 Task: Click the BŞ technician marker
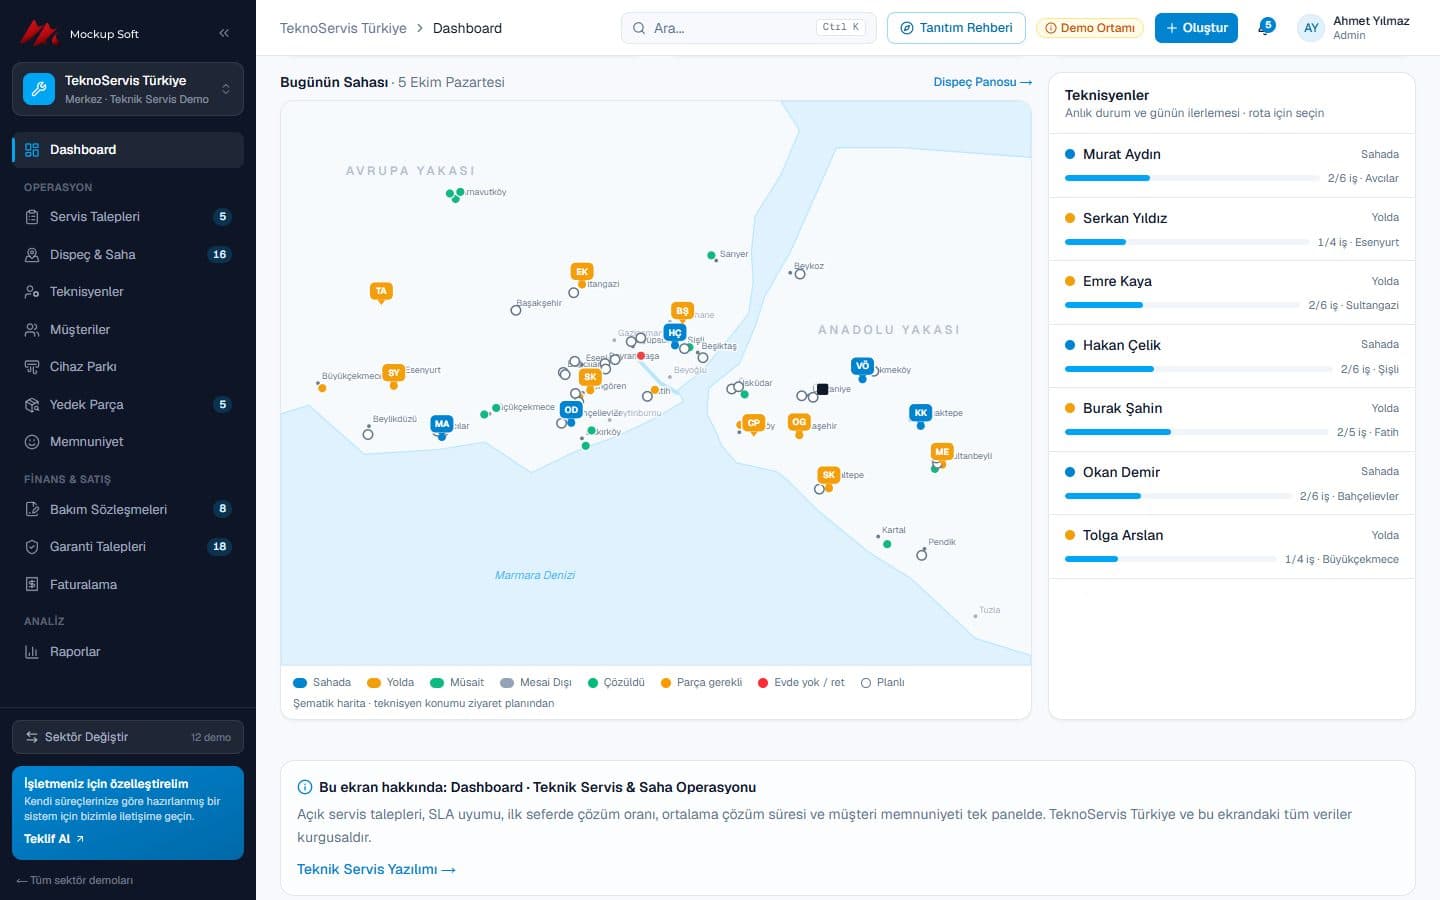click(682, 310)
